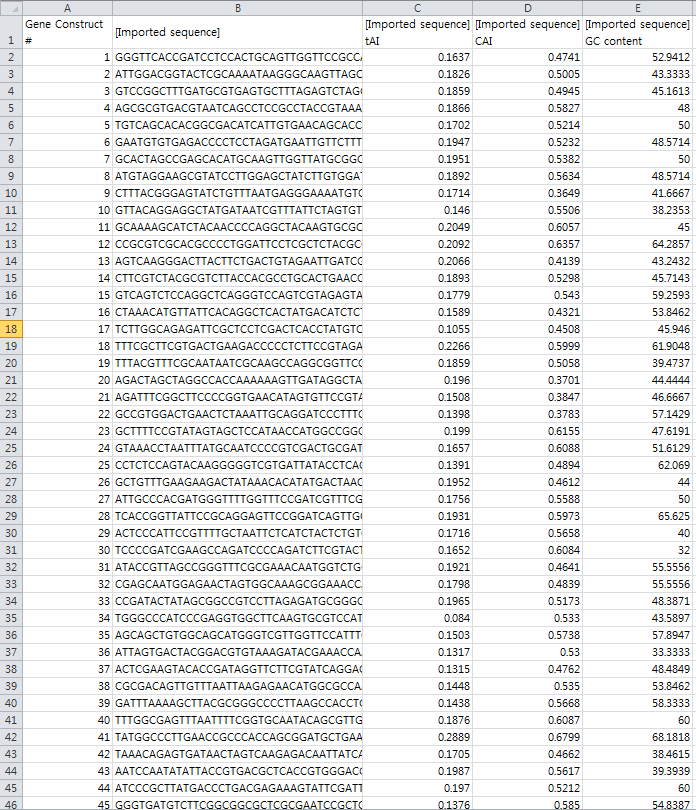Click the '[Imported sequence] GC content' header cell
The image size is (696, 810).
click(x=638, y=32)
